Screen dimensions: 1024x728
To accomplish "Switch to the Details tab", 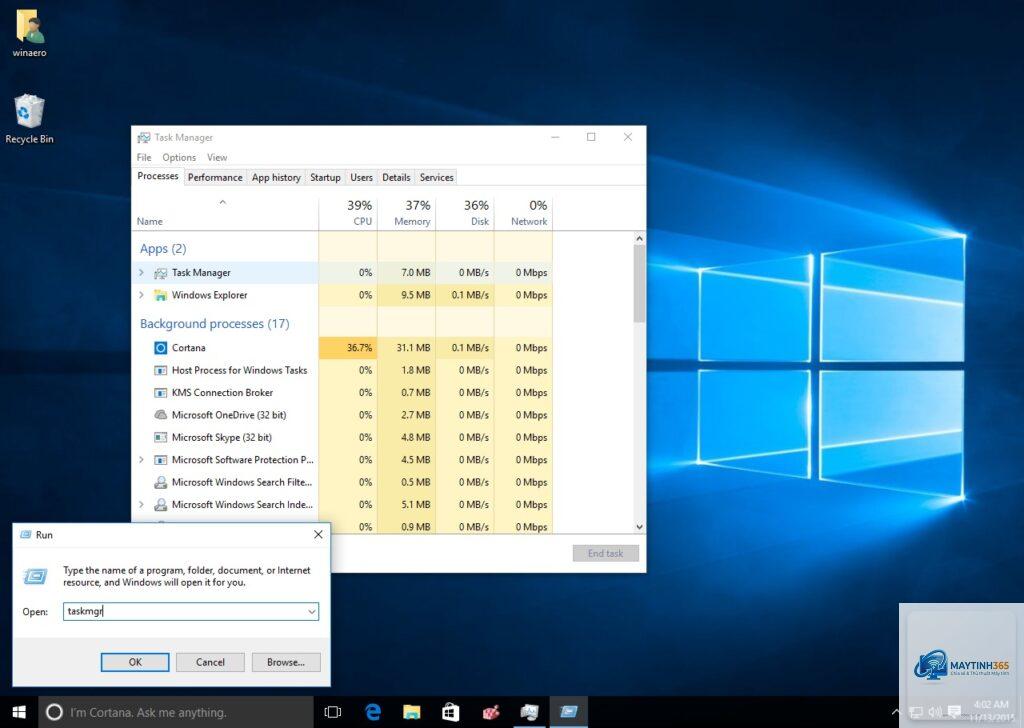I will pos(396,177).
